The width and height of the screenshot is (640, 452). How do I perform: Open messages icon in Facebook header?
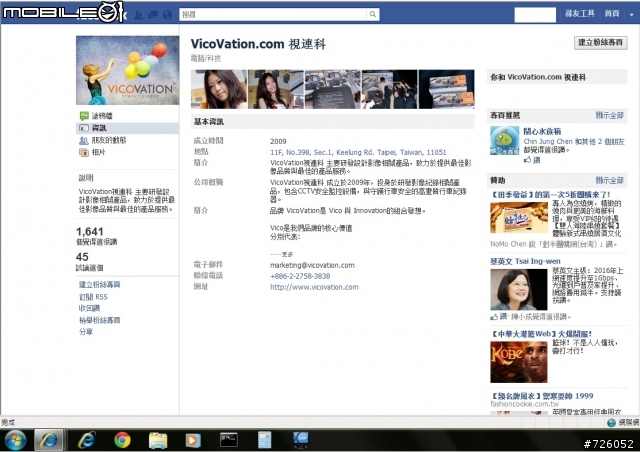point(153,15)
